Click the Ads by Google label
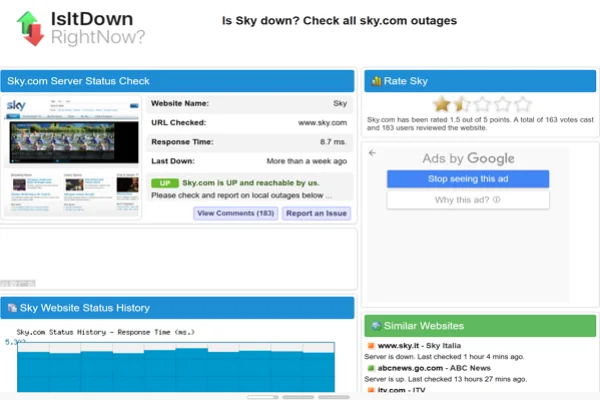Viewport: 600px width, 400px height. point(468,158)
